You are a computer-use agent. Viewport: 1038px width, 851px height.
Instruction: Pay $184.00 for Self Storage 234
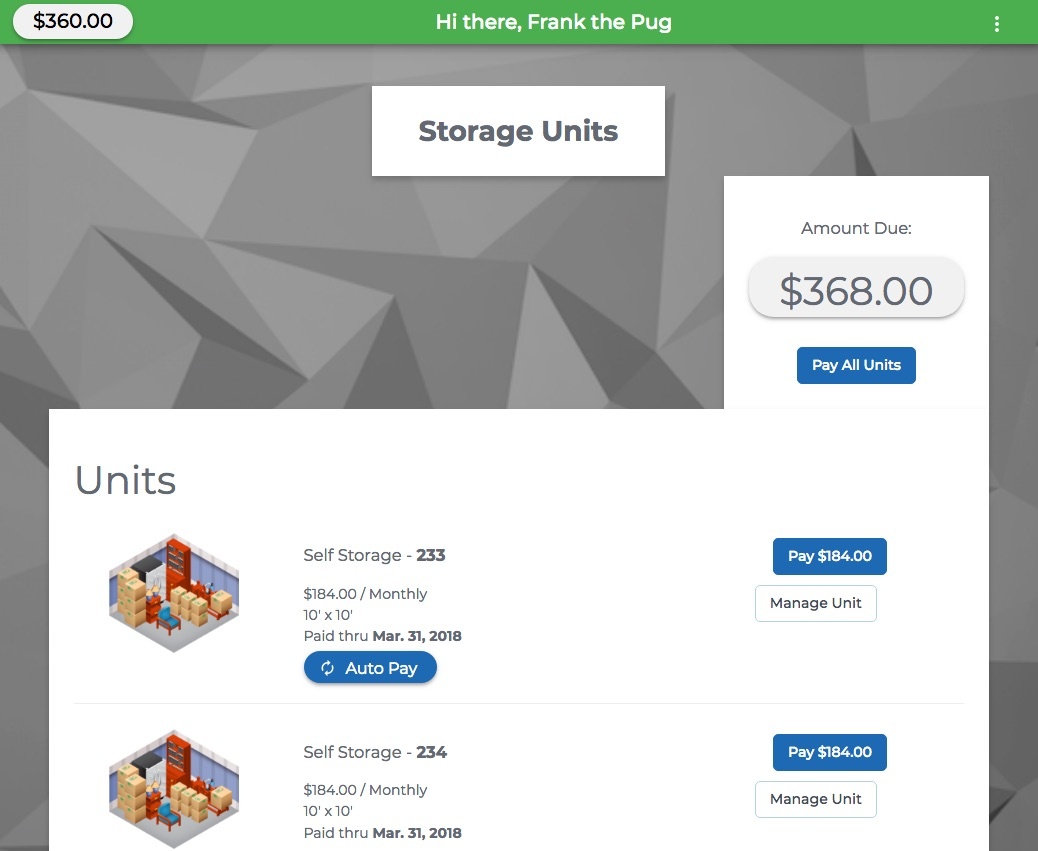pos(829,752)
